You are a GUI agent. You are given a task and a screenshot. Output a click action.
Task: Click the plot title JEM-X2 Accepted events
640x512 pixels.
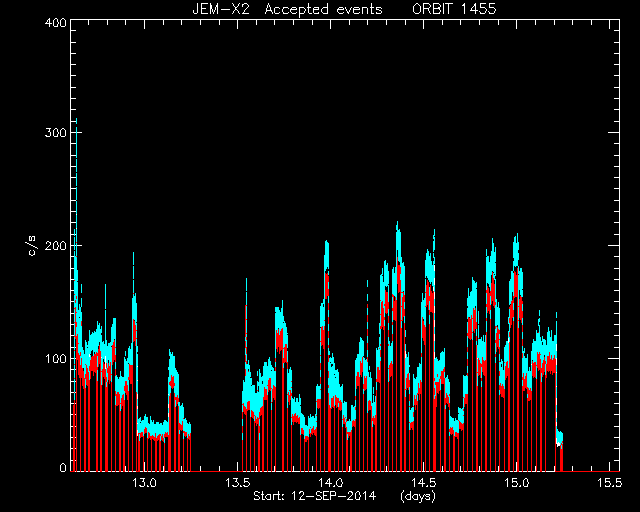(287, 9)
